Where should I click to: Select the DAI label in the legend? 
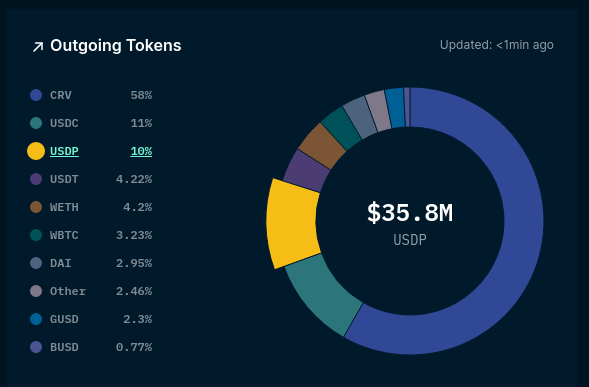pos(61,263)
